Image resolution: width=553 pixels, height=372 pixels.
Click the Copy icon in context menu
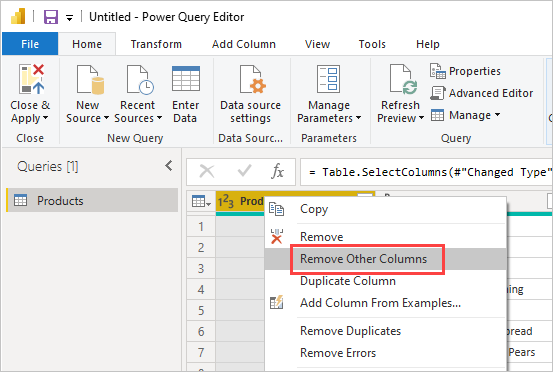[276, 209]
